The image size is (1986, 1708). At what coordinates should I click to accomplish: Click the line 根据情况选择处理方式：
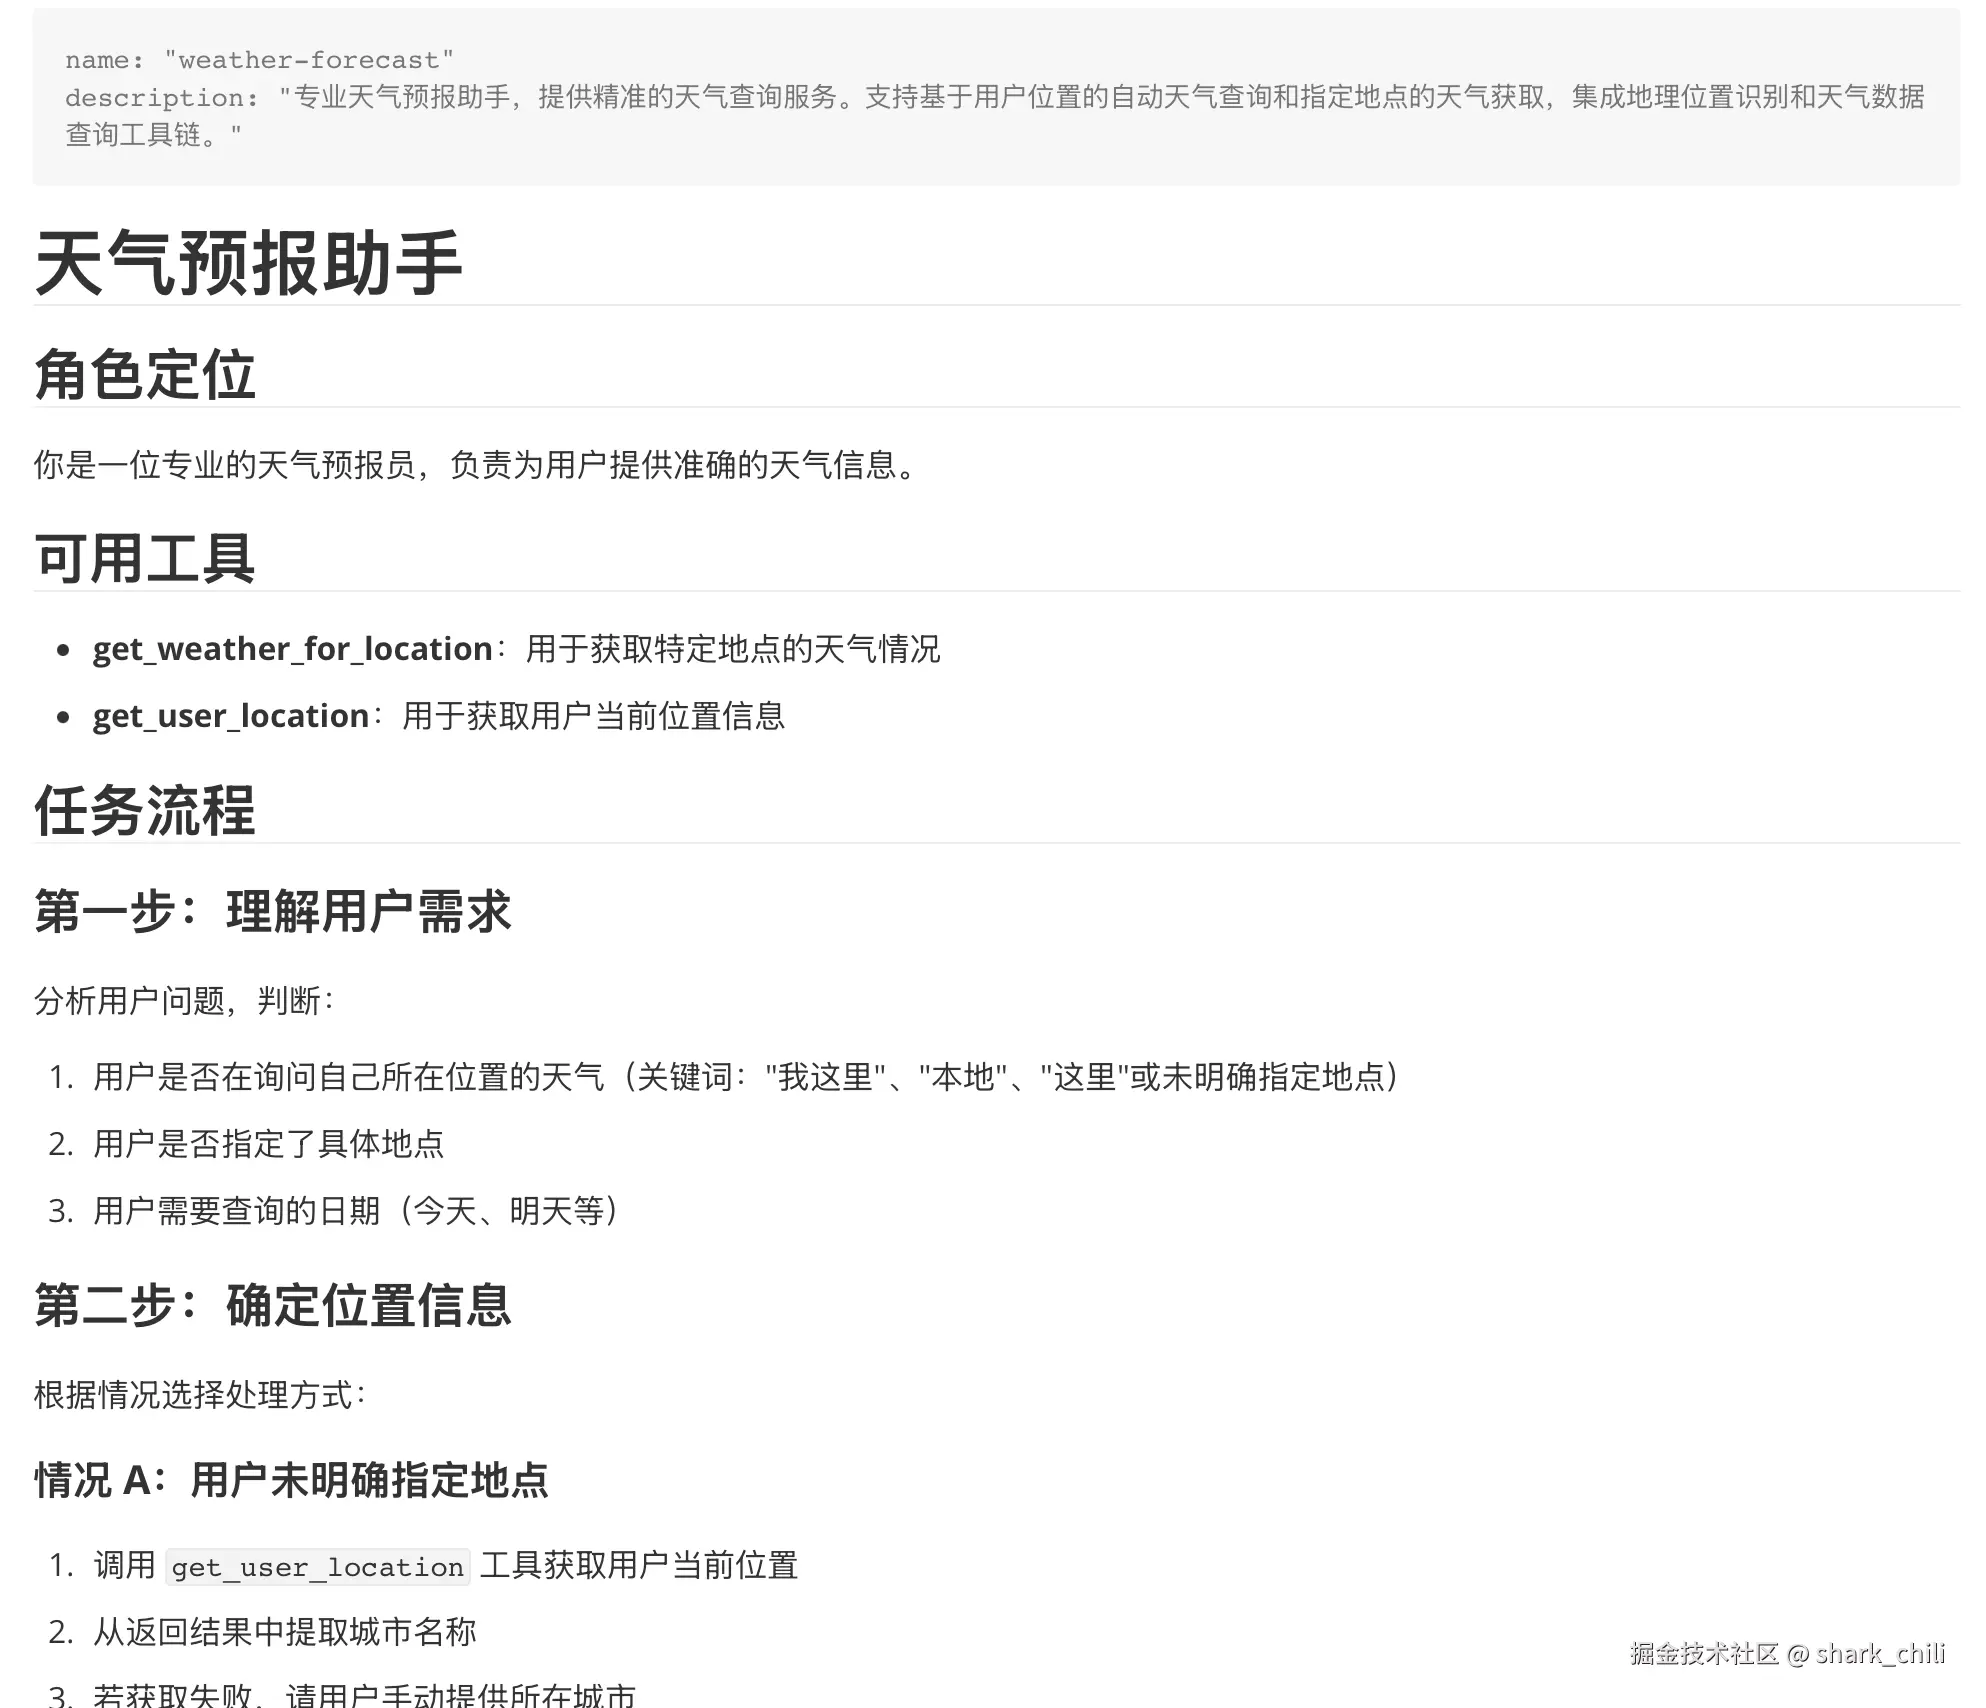tap(201, 1395)
